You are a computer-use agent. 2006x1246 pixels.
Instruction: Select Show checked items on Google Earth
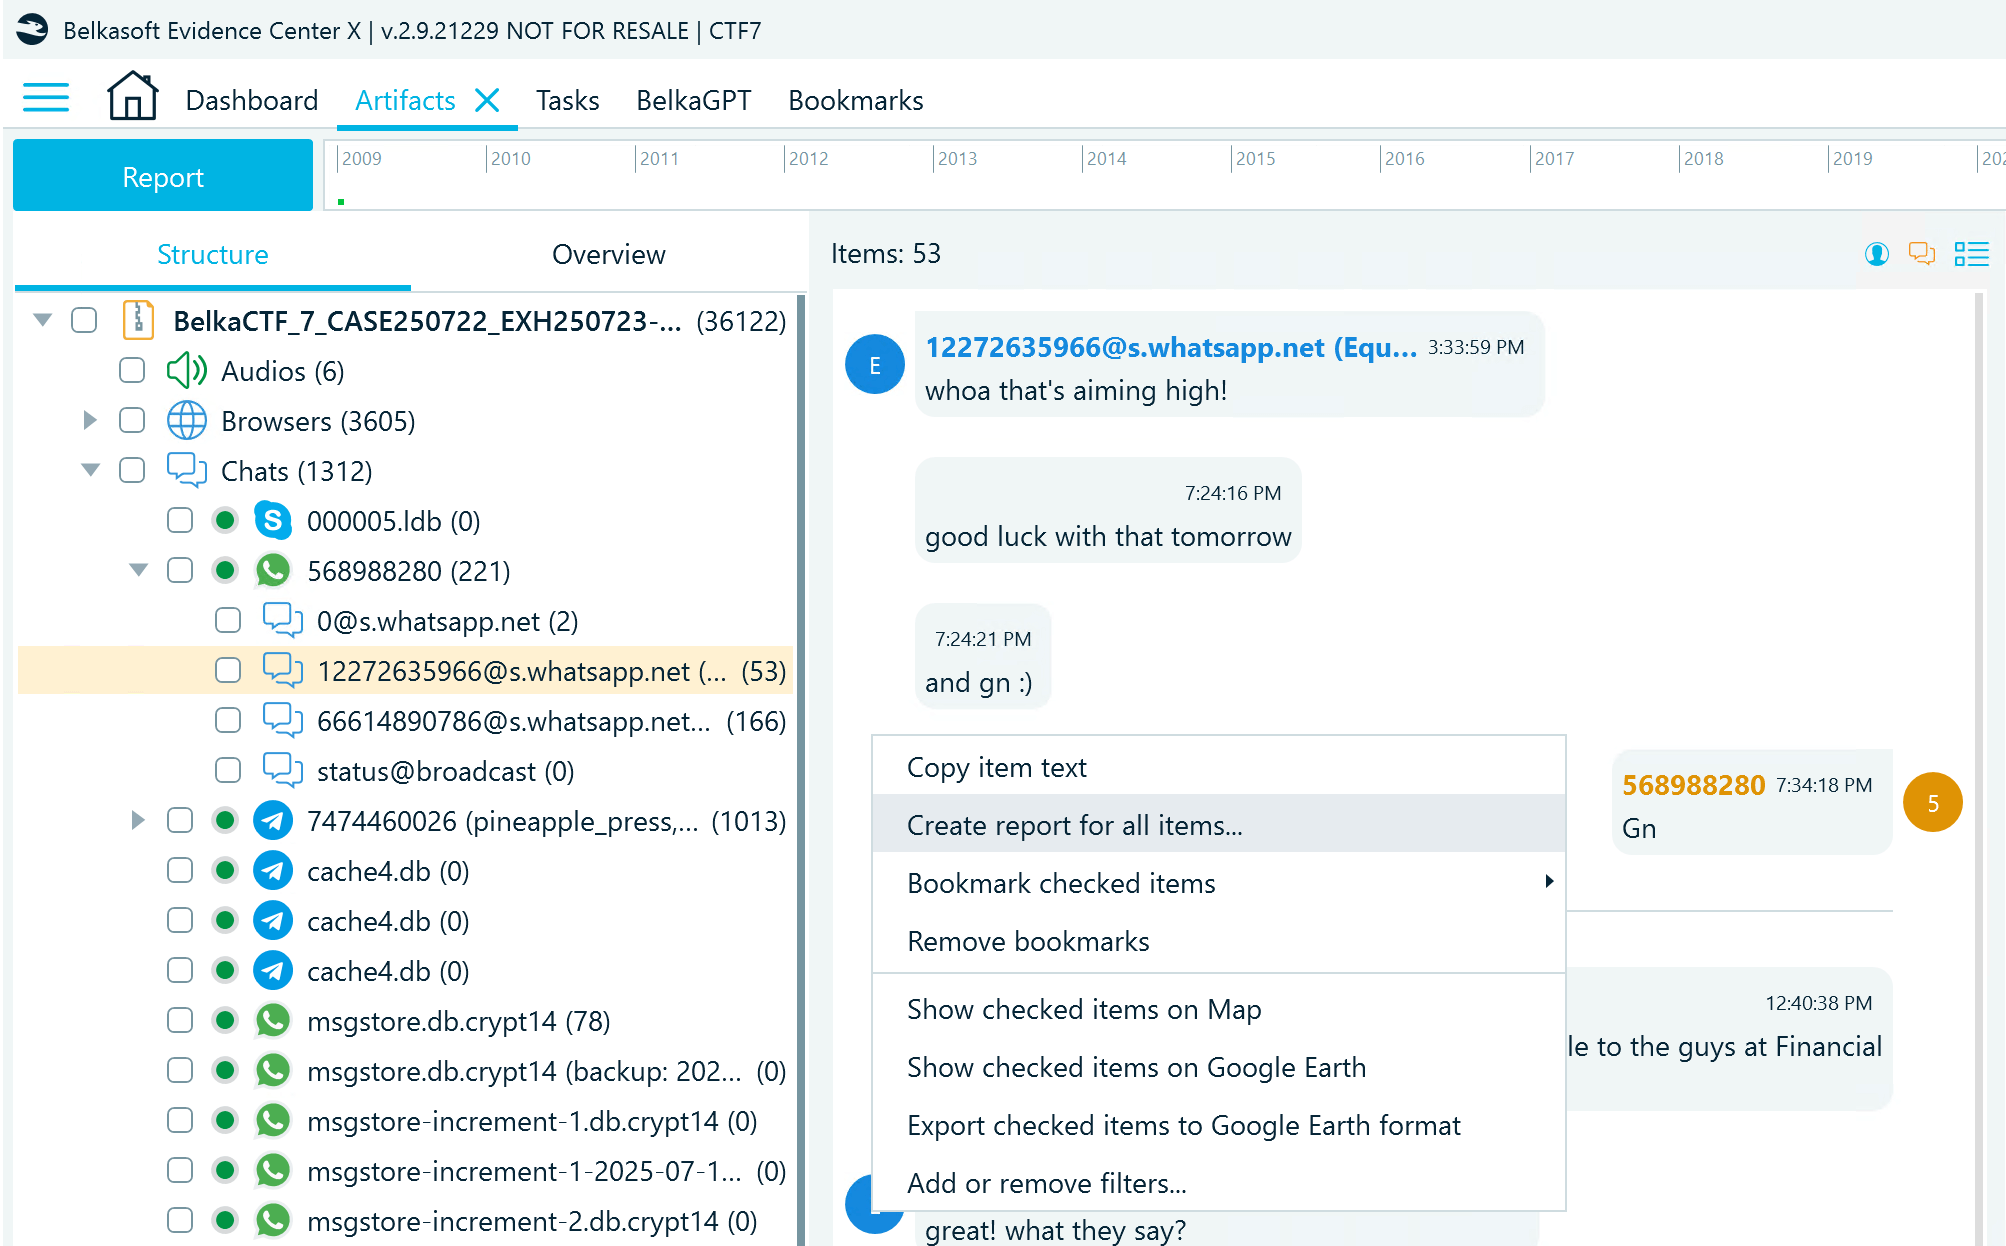(1136, 1067)
